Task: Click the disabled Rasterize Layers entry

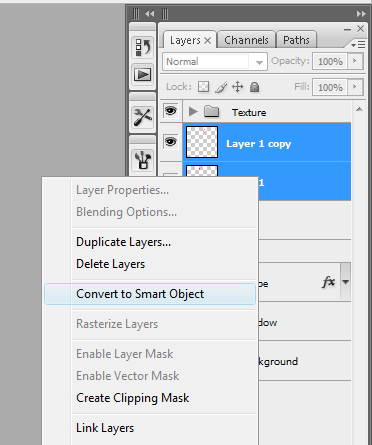Action: [150, 324]
